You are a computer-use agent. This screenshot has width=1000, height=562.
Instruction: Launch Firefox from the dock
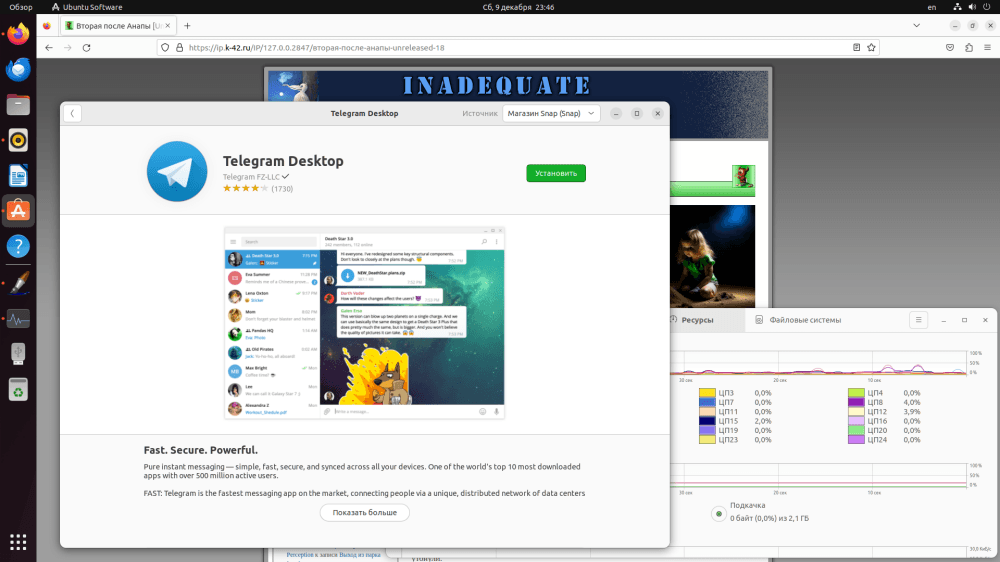tap(18, 34)
